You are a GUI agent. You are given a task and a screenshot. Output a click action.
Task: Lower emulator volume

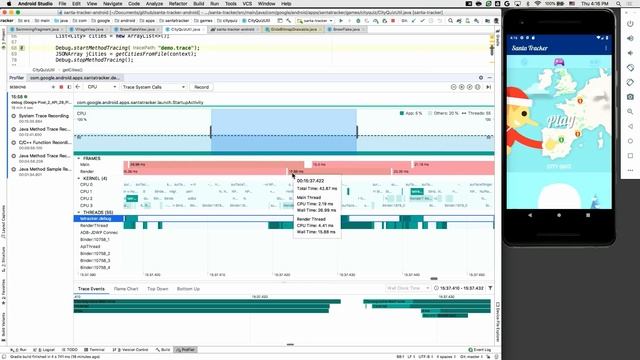point(630,53)
